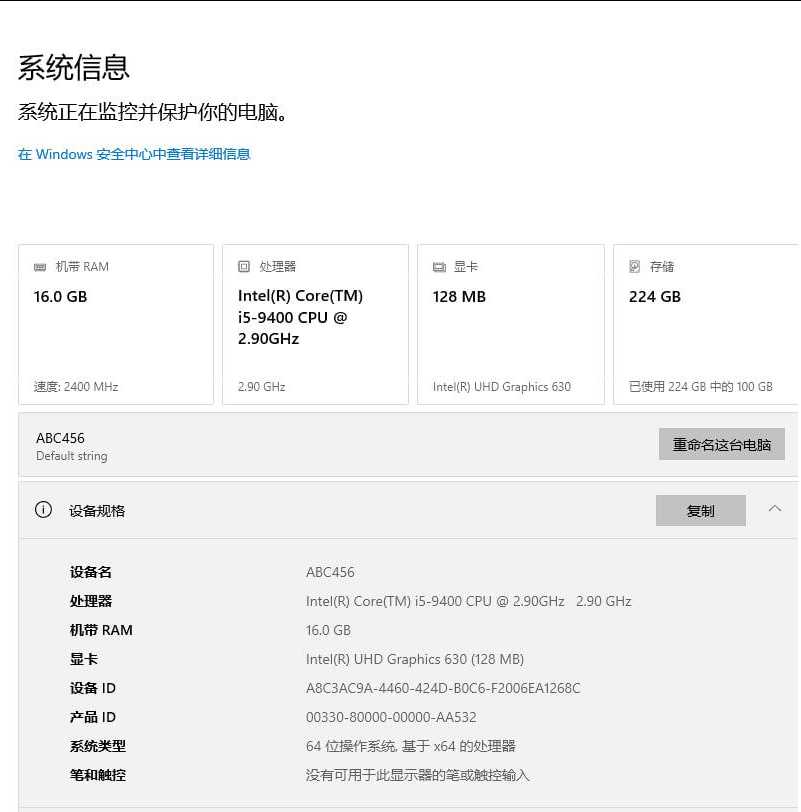This screenshot has width=801, height=812.
Task: Click the 设备规格 section title
Action: coord(97,511)
